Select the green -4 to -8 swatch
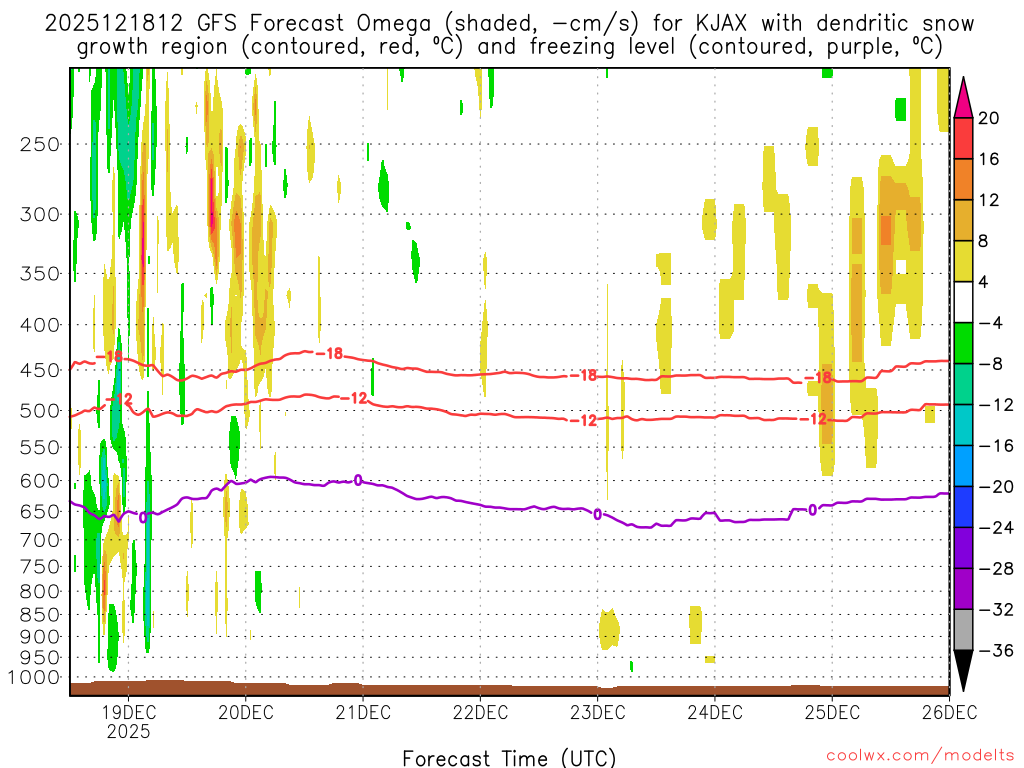The width and height of the screenshot is (1024, 768). point(963,343)
